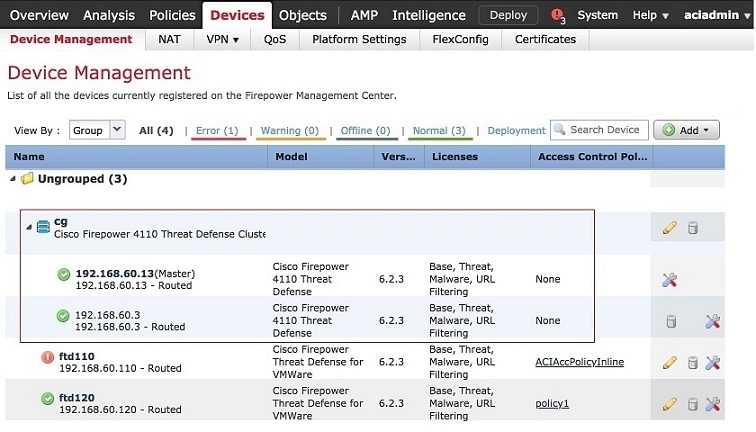This screenshot has width=756, height=432.
Task: Open the View By Group dropdown
Action: click(97, 130)
